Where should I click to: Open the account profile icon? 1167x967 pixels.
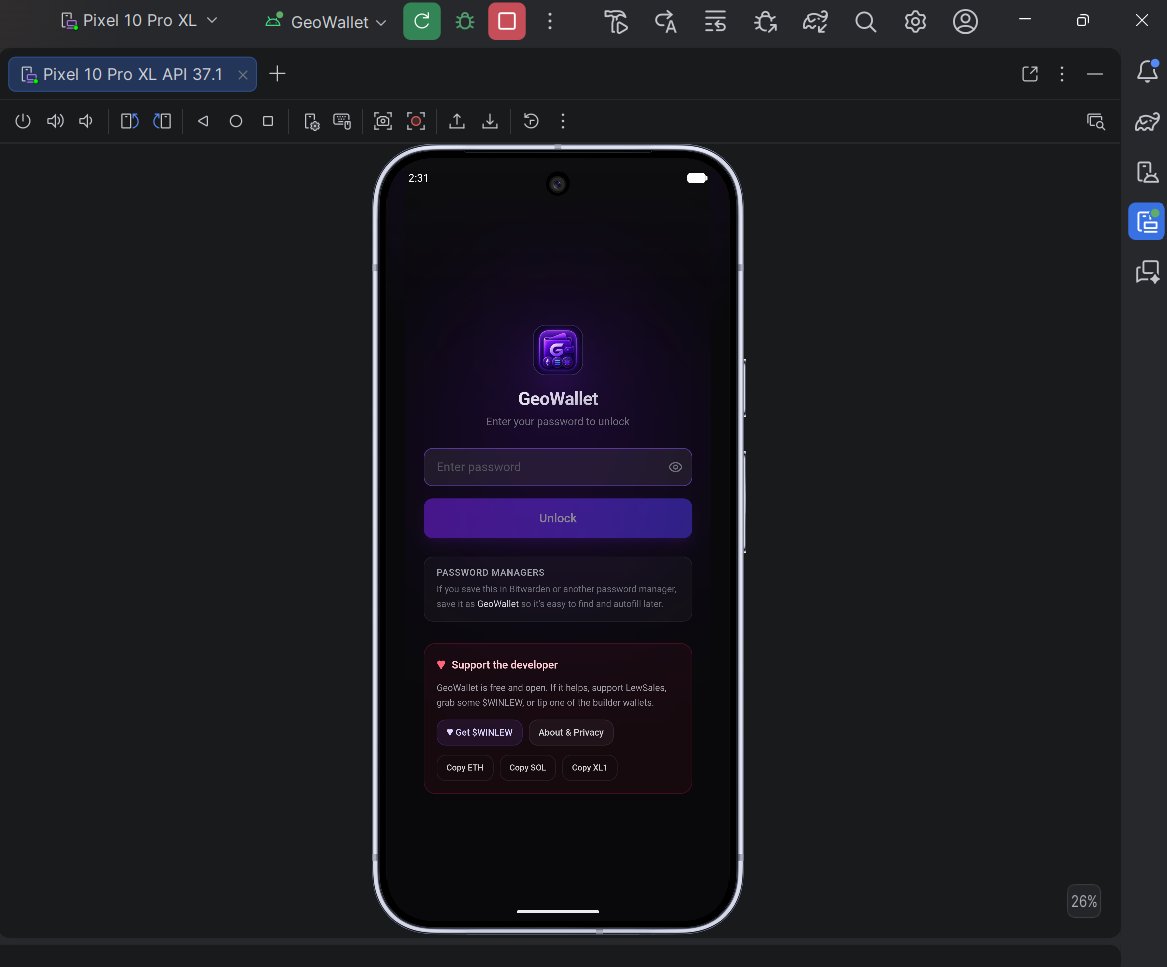click(965, 22)
